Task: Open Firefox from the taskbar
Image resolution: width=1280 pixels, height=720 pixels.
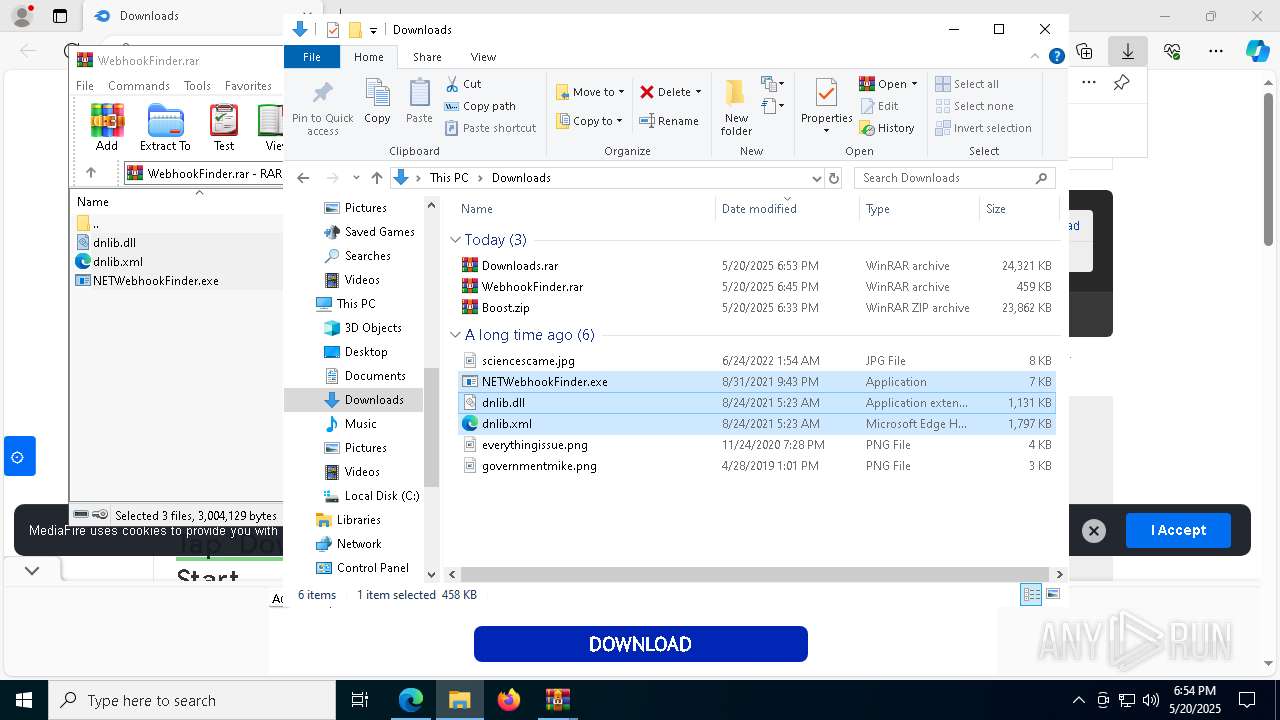Action: tap(509, 700)
